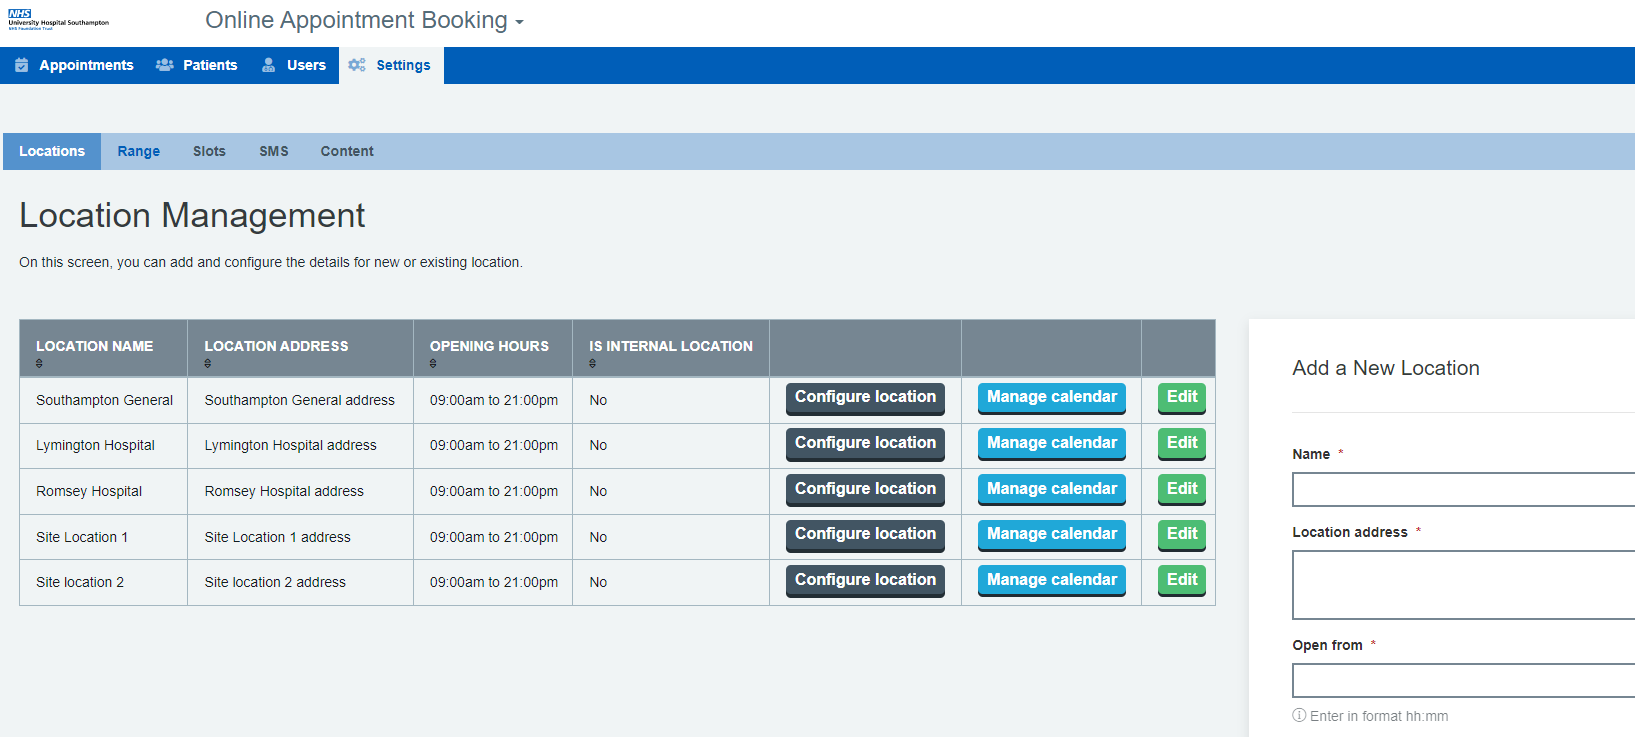This screenshot has height=737, width=1635.
Task: Manage calendar for Lymington Hospital
Action: [x=1051, y=443]
